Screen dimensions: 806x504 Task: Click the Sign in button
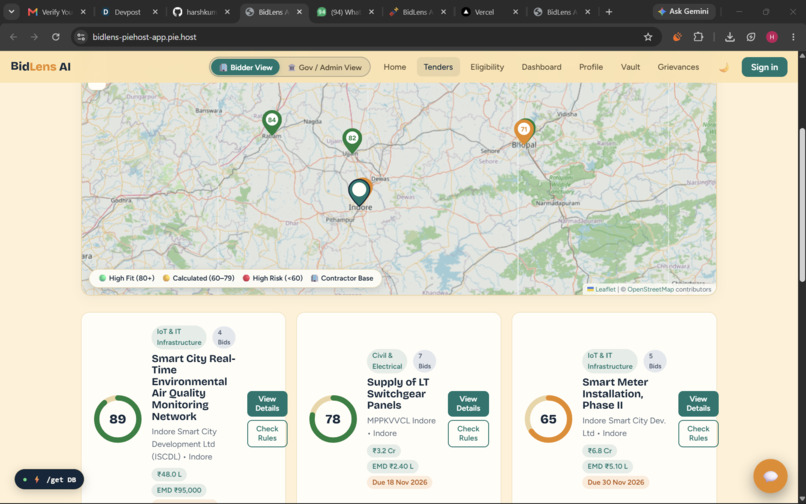coord(764,67)
